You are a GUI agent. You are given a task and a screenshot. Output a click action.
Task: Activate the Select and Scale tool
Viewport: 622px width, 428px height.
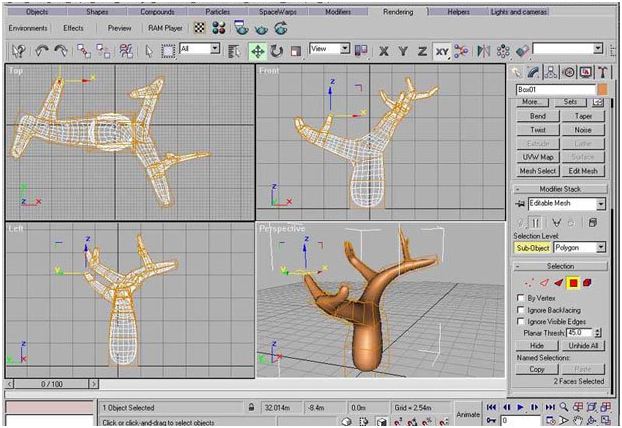click(296, 51)
